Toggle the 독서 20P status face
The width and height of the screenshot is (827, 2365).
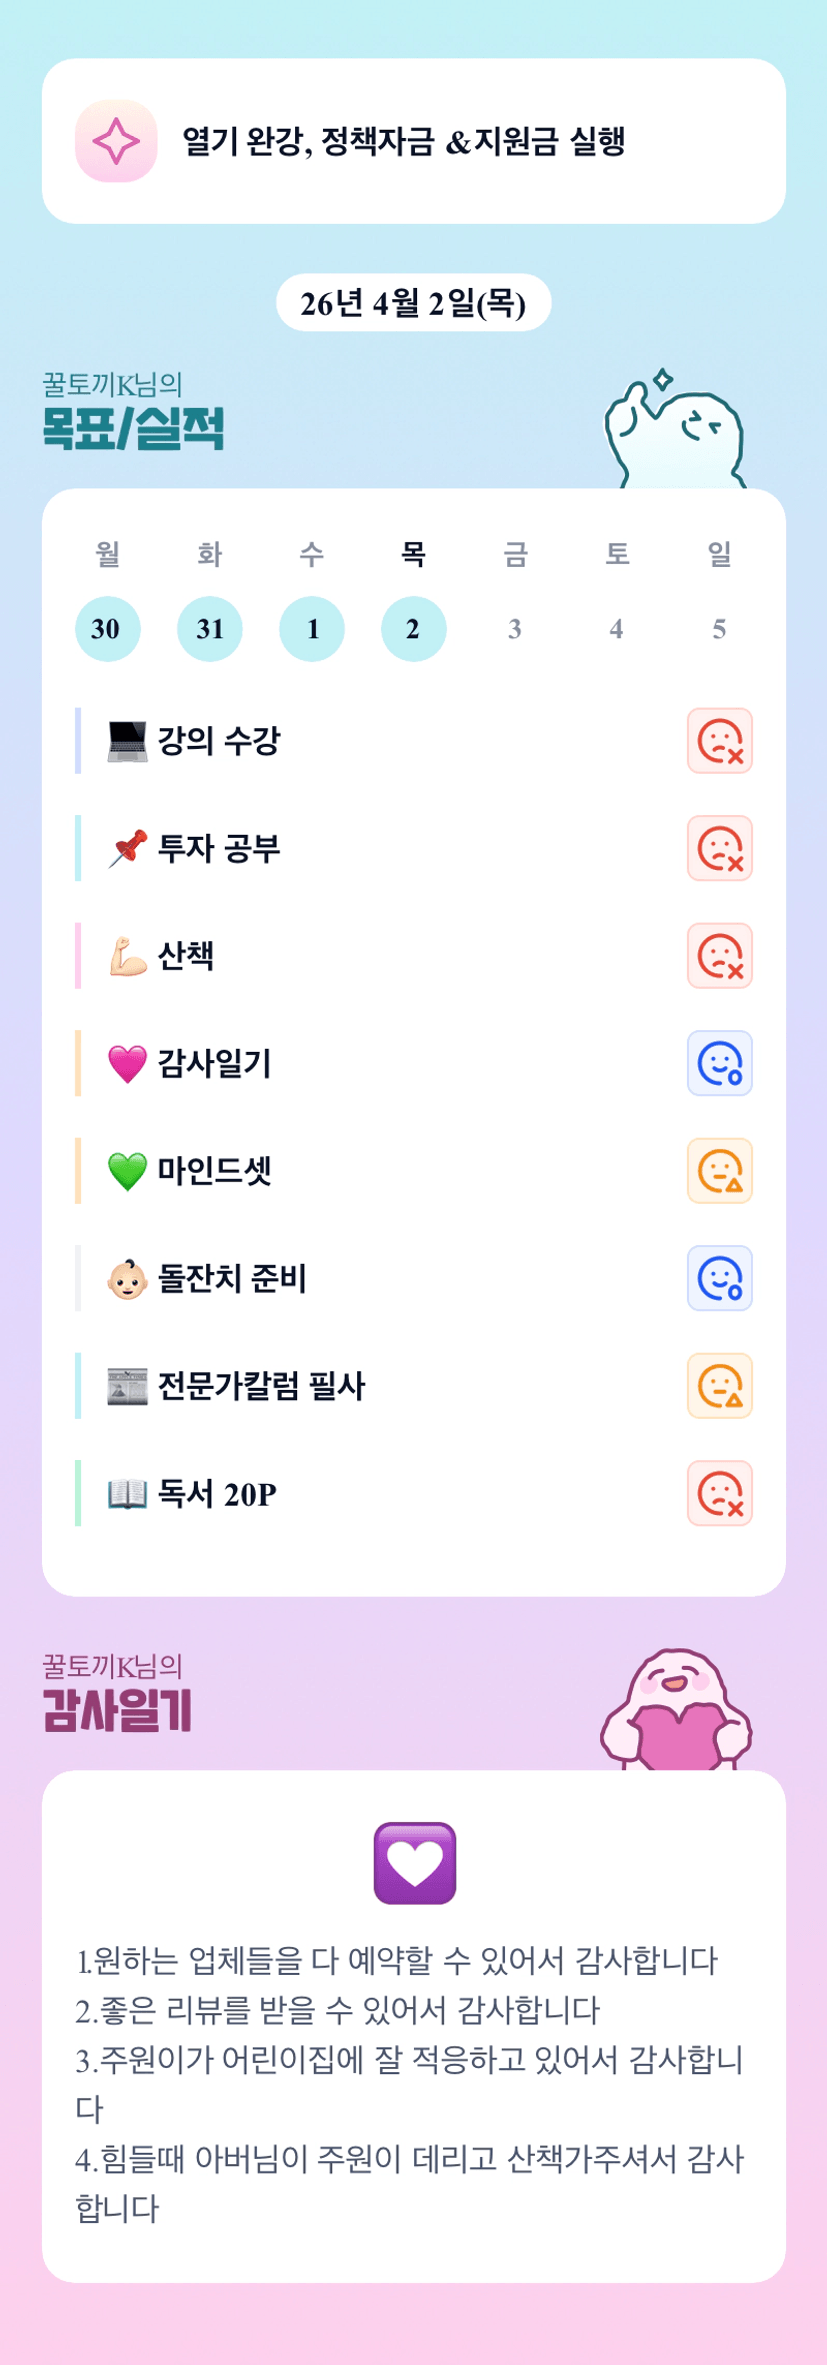coord(719,1494)
